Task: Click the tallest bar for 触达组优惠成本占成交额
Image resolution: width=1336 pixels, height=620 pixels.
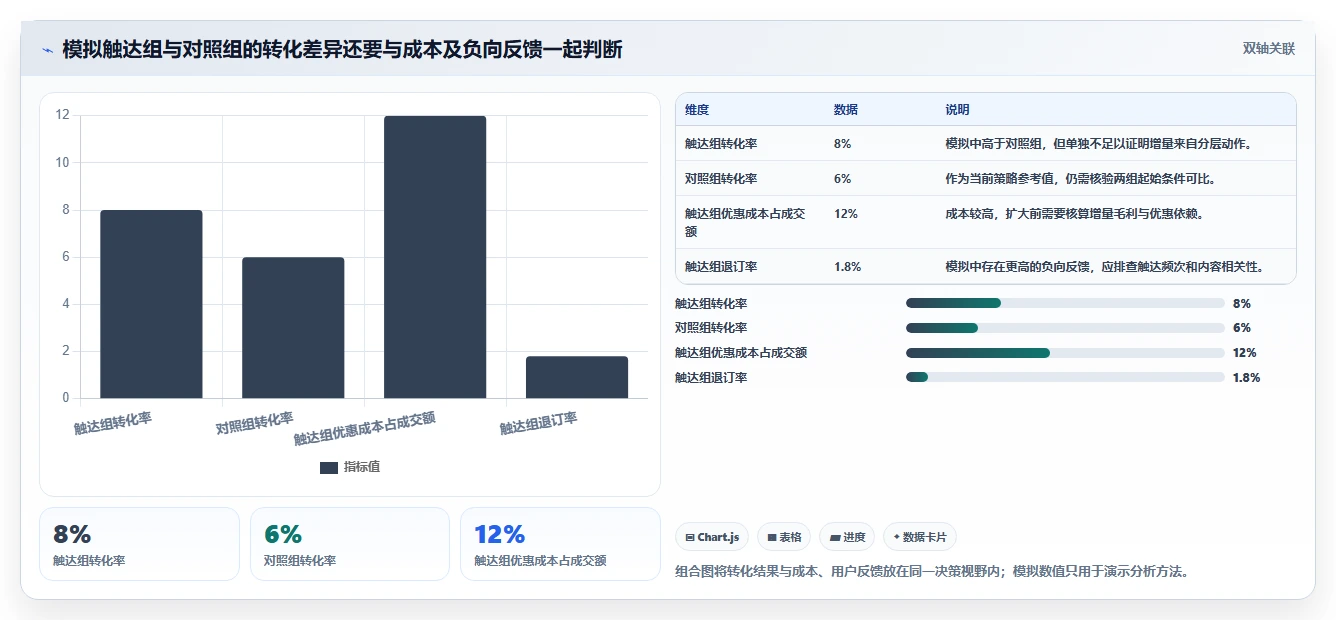Action: coord(435,257)
